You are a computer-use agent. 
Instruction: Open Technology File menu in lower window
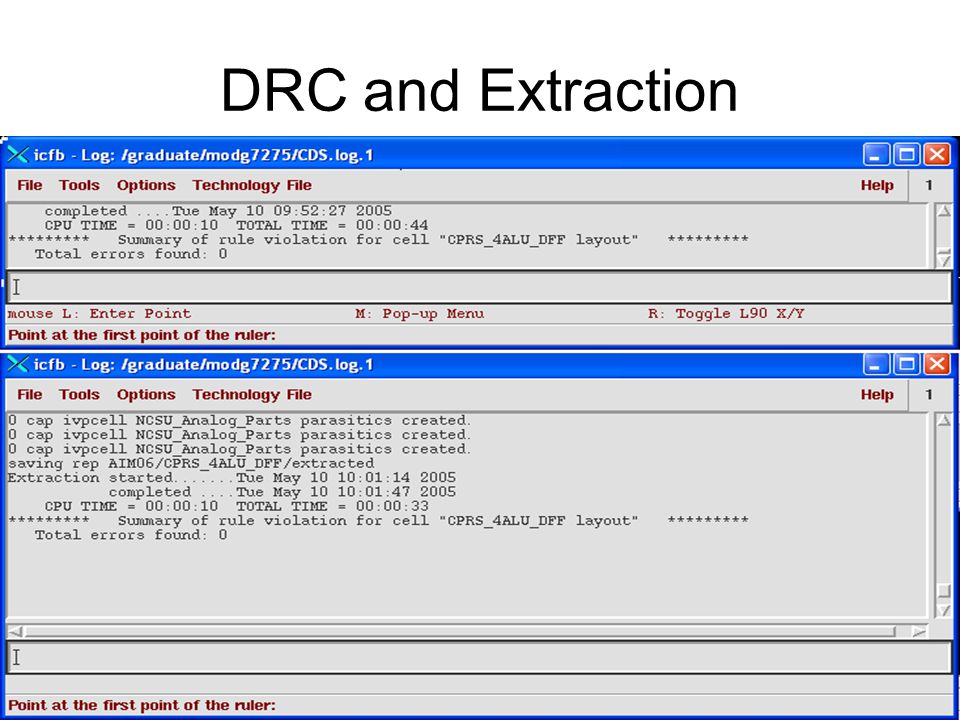(x=252, y=395)
